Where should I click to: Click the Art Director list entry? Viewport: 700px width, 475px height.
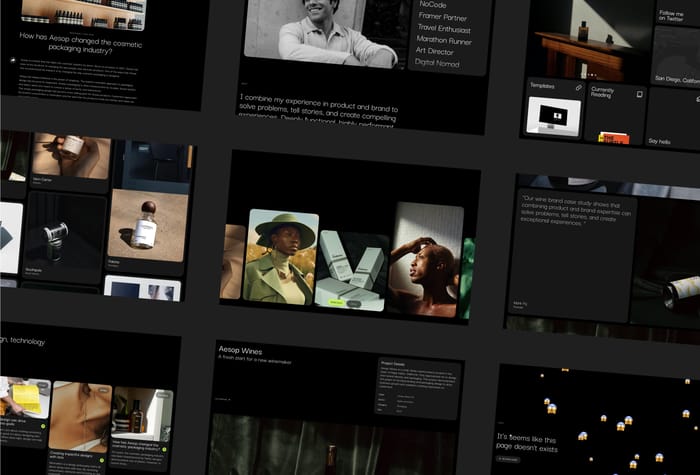(434, 51)
